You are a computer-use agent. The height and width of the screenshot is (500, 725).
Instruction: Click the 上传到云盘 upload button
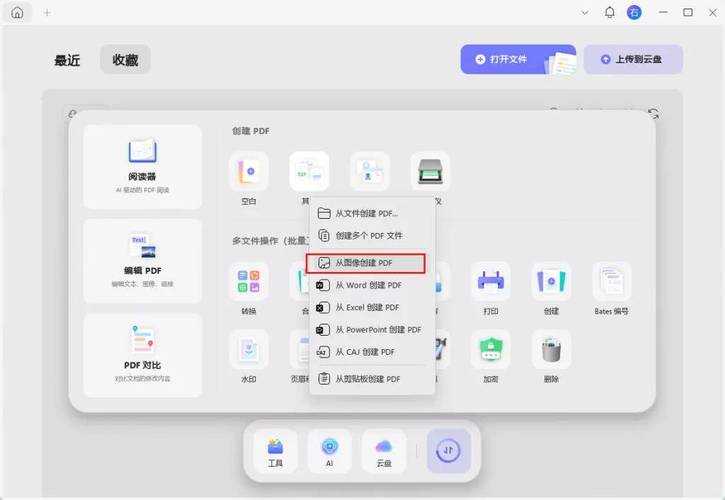(633, 59)
